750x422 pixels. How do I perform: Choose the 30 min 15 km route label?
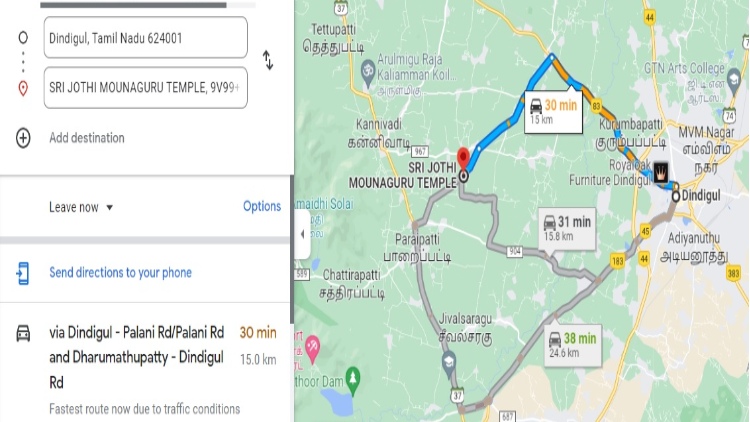point(553,111)
